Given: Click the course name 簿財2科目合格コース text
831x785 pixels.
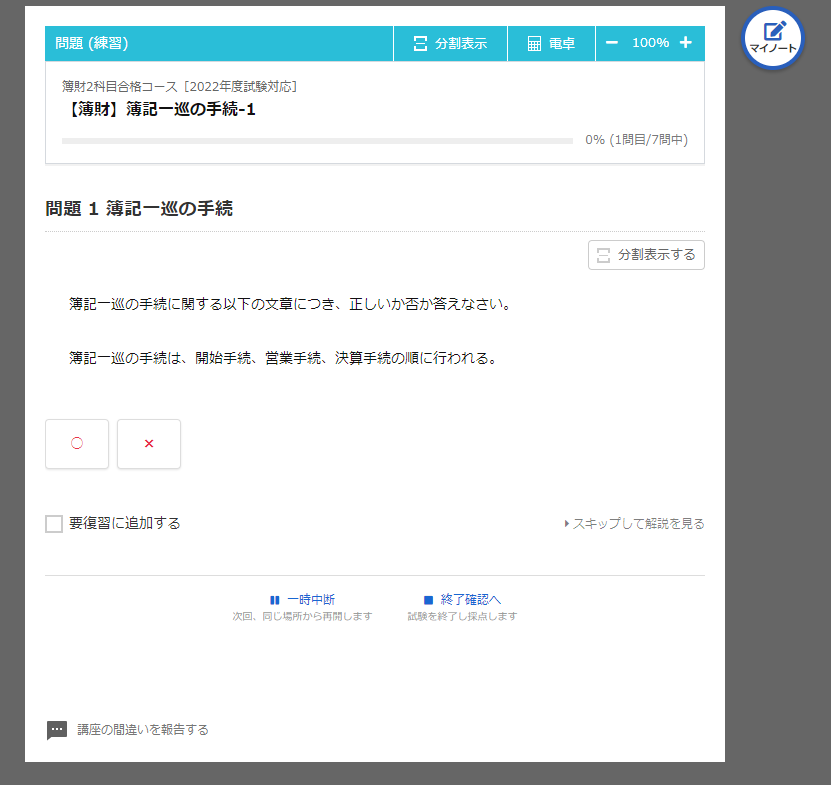Looking at the screenshot, I should click(179, 86).
